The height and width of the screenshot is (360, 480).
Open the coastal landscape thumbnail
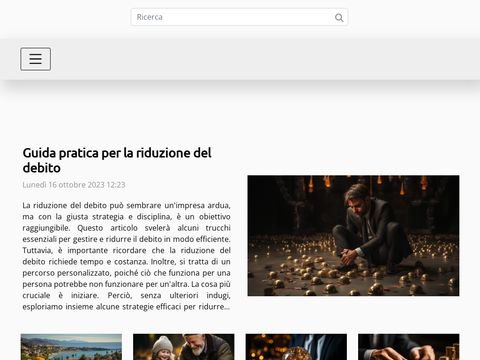(71, 347)
